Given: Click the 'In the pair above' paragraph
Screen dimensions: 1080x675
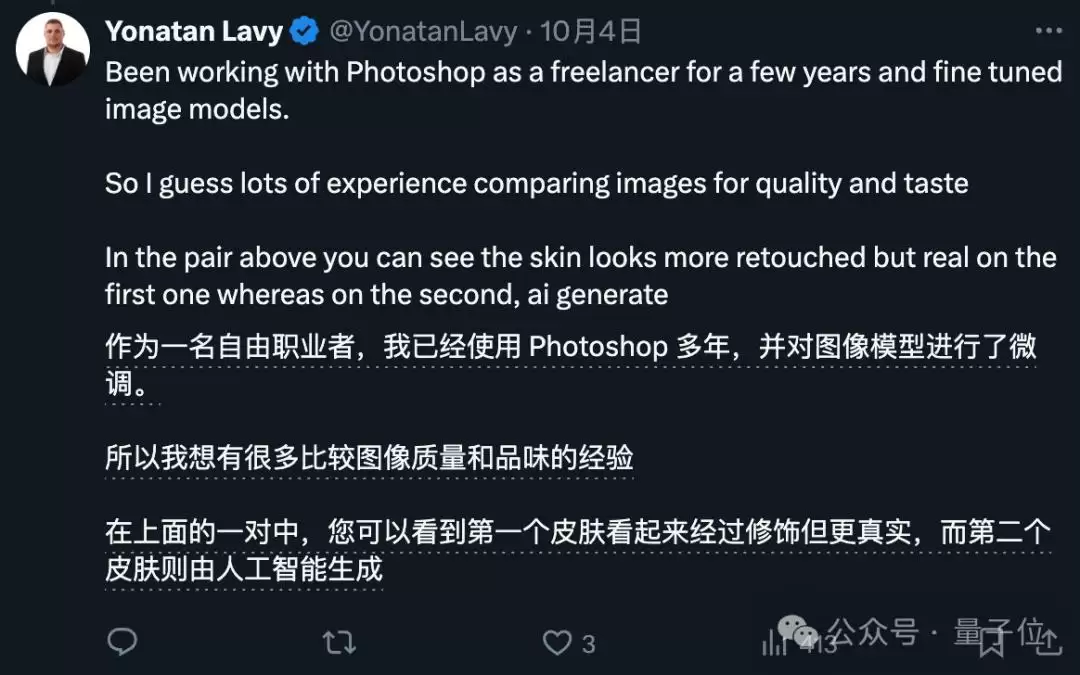Looking at the screenshot, I should [x=581, y=276].
